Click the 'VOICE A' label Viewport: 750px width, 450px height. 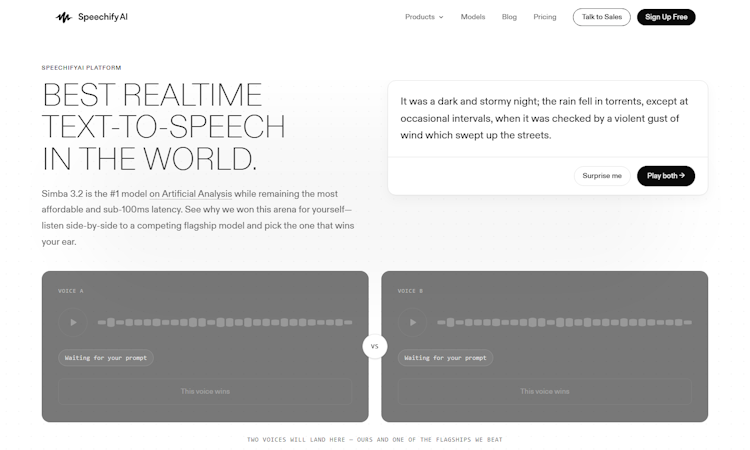pos(71,291)
